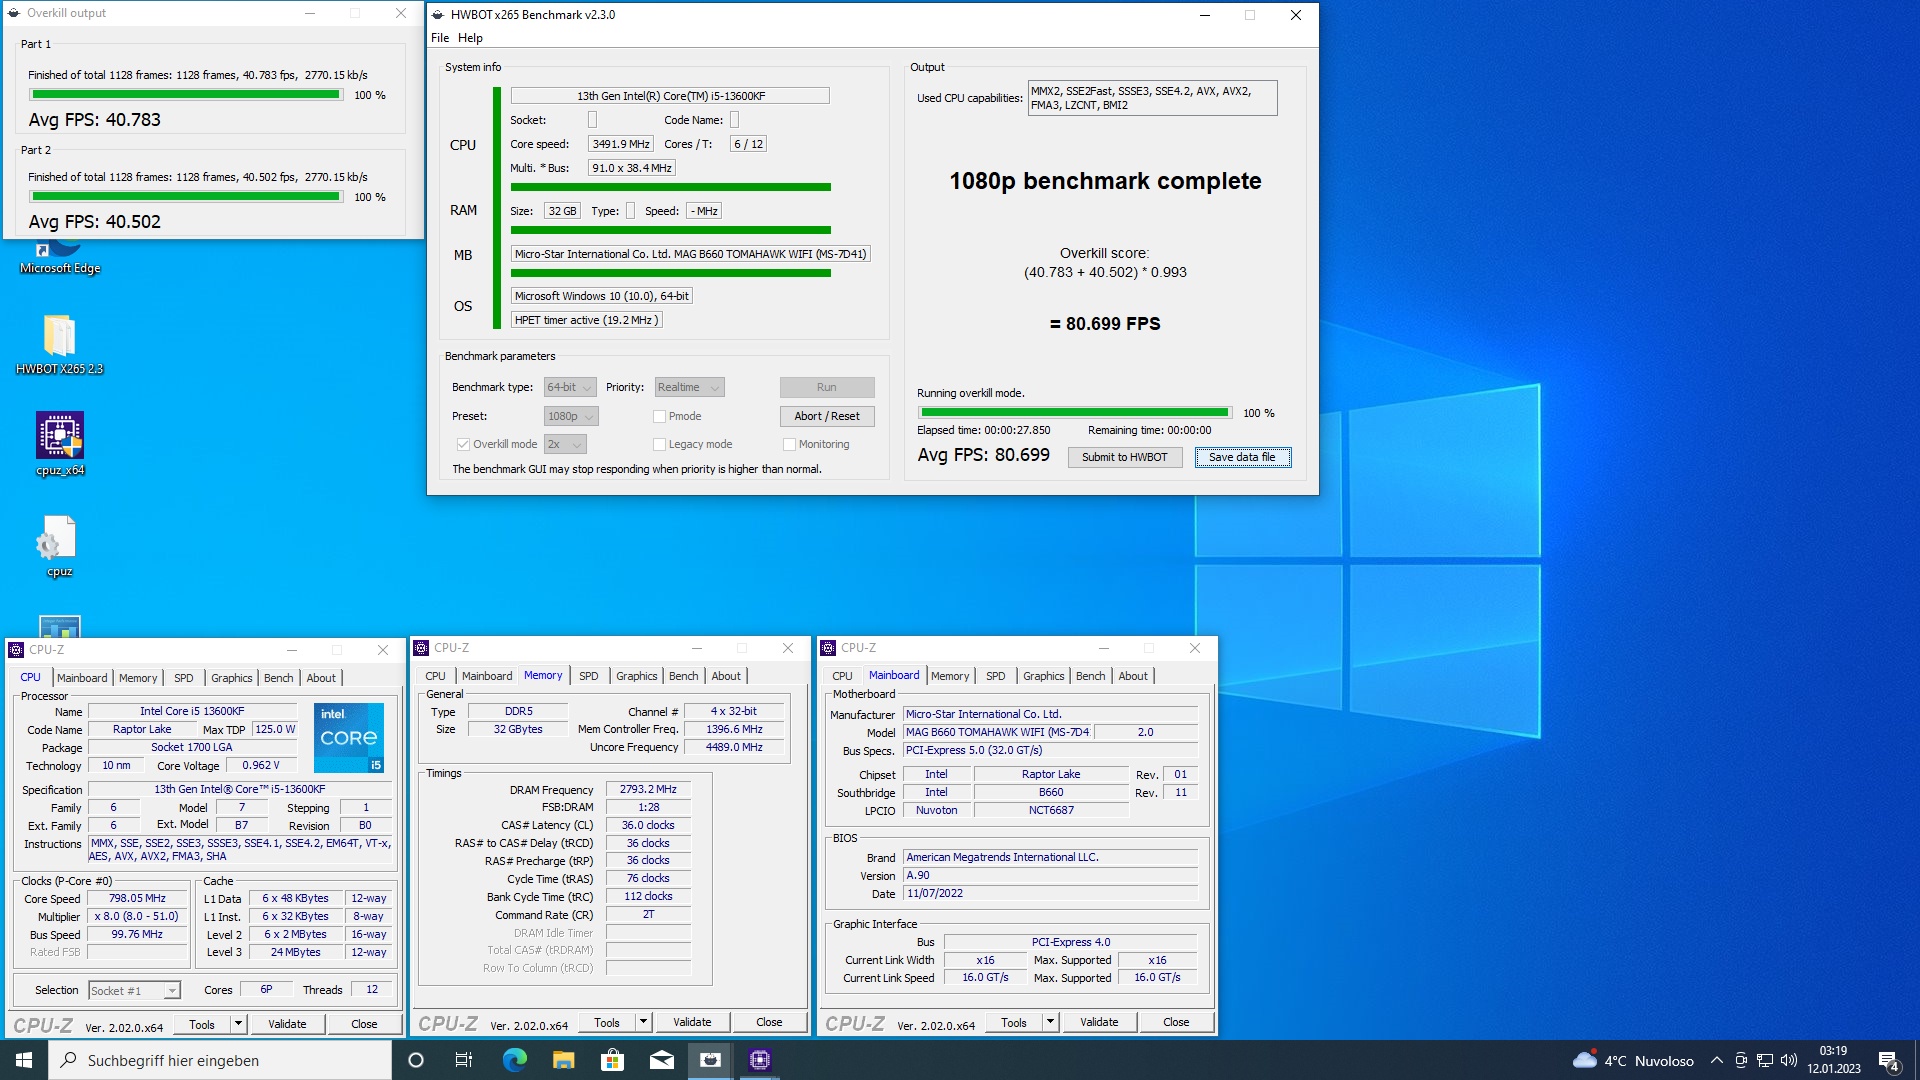Expand Tools arrow in Memory tab window

click(643, 1022)
